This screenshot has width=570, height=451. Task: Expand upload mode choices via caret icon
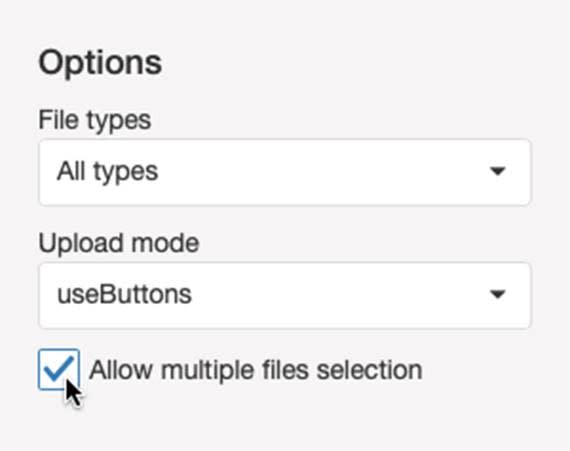point(498,294)
